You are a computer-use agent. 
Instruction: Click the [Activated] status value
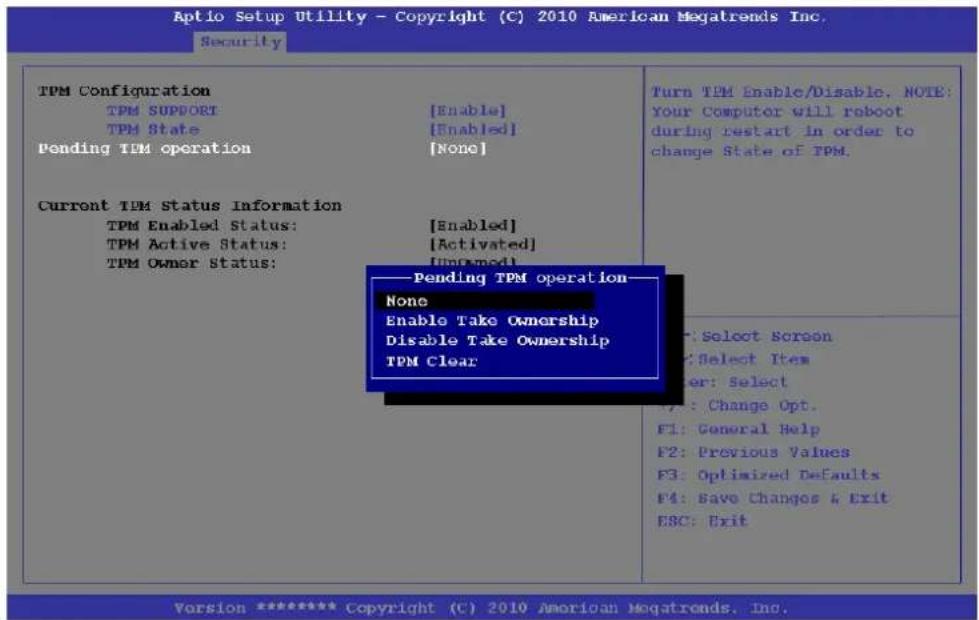click(483, 244)
